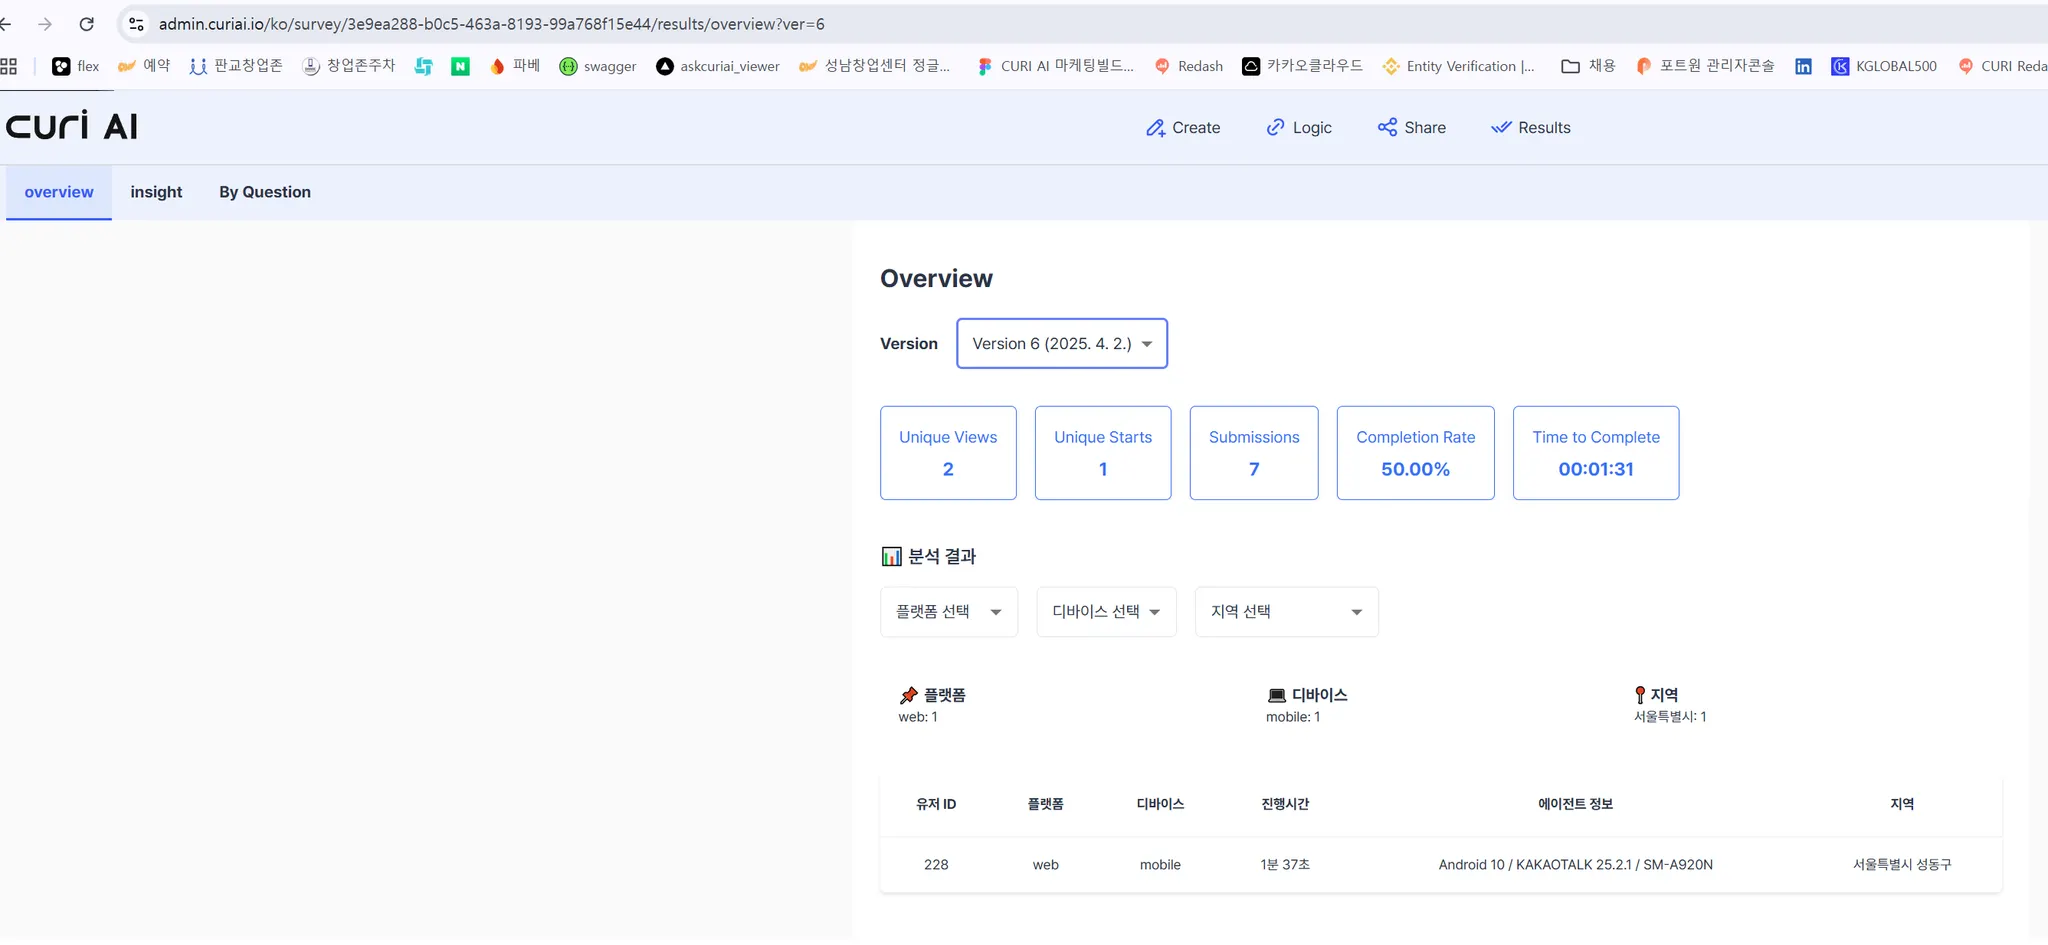2048x945 pixels.
Task: Open the Create menu
Action: coord(1183,128)
